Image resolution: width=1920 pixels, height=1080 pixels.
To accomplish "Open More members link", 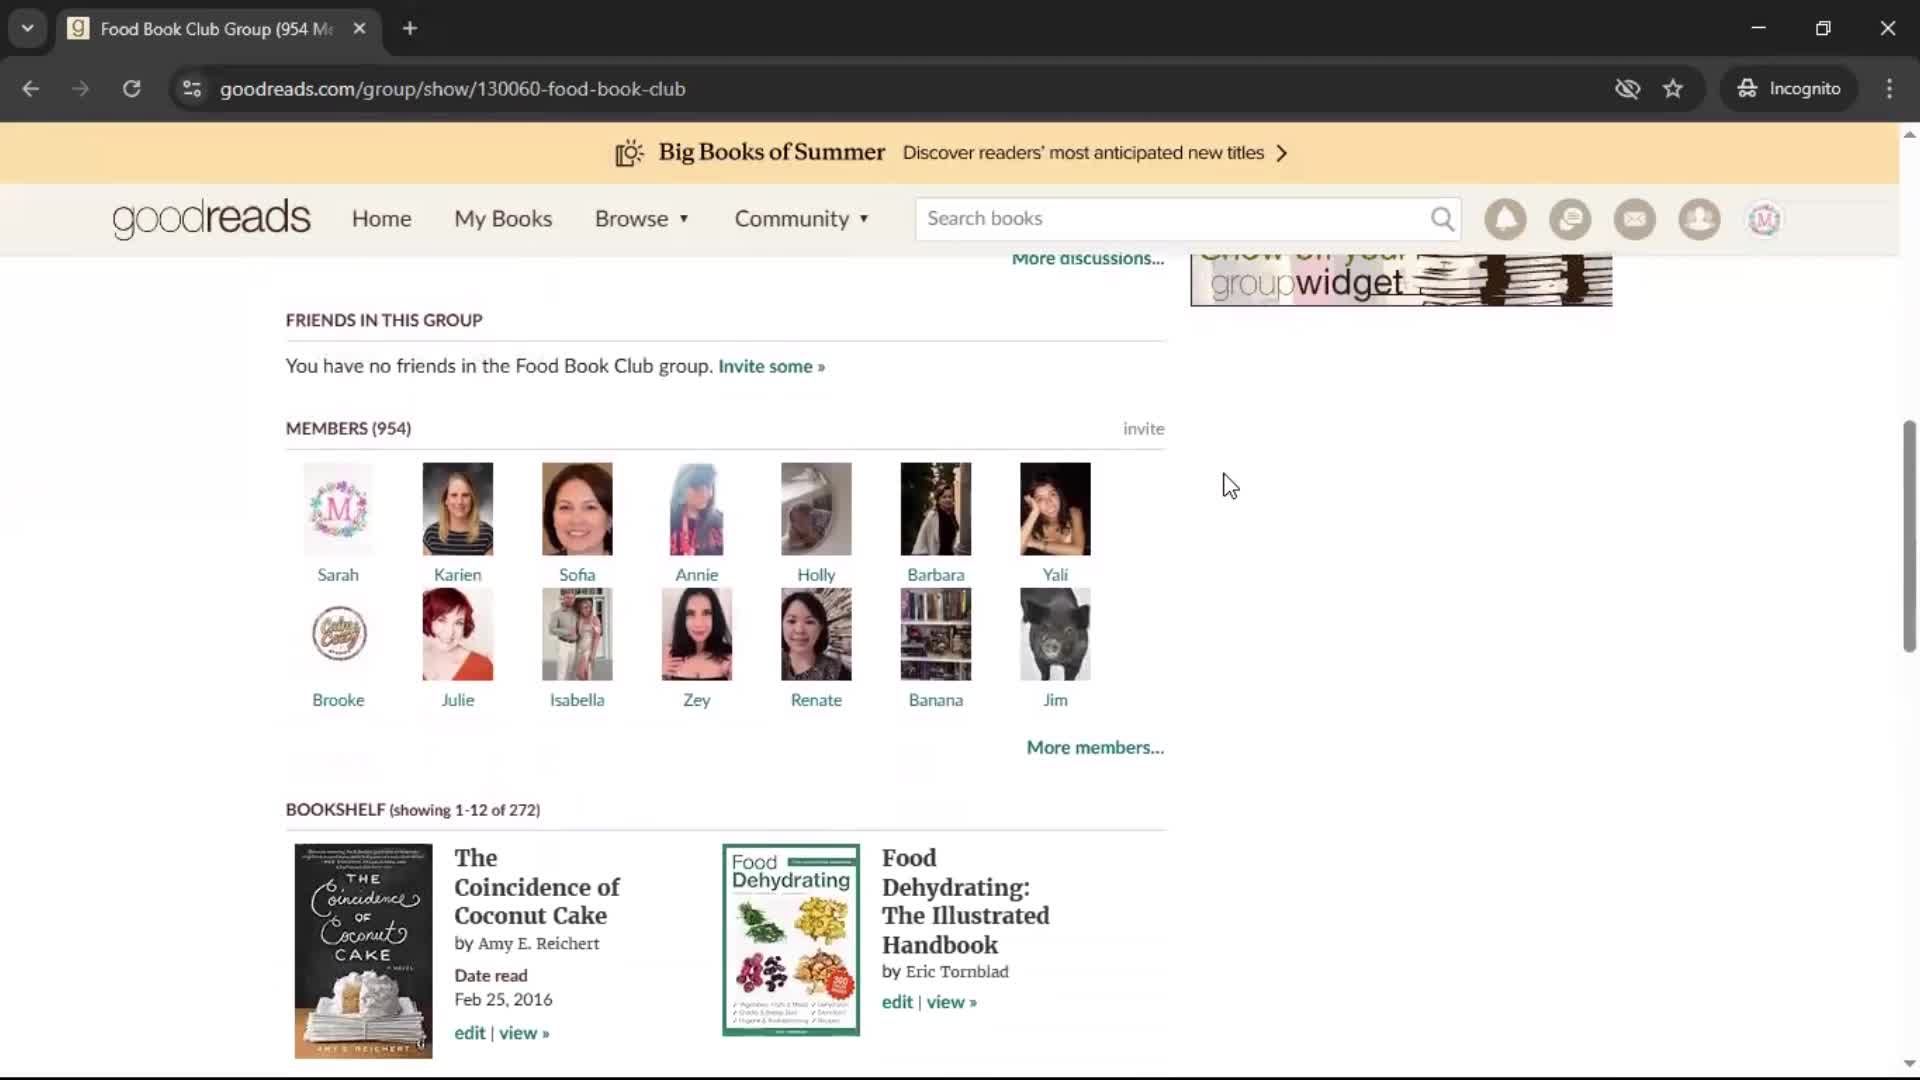I will (1095, 748).
